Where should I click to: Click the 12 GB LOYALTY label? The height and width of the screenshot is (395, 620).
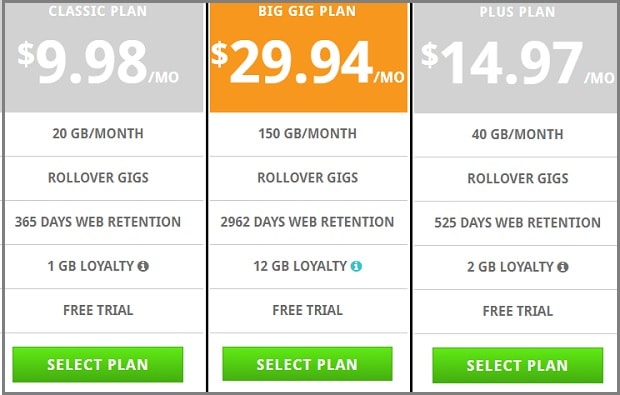[300, 266]
